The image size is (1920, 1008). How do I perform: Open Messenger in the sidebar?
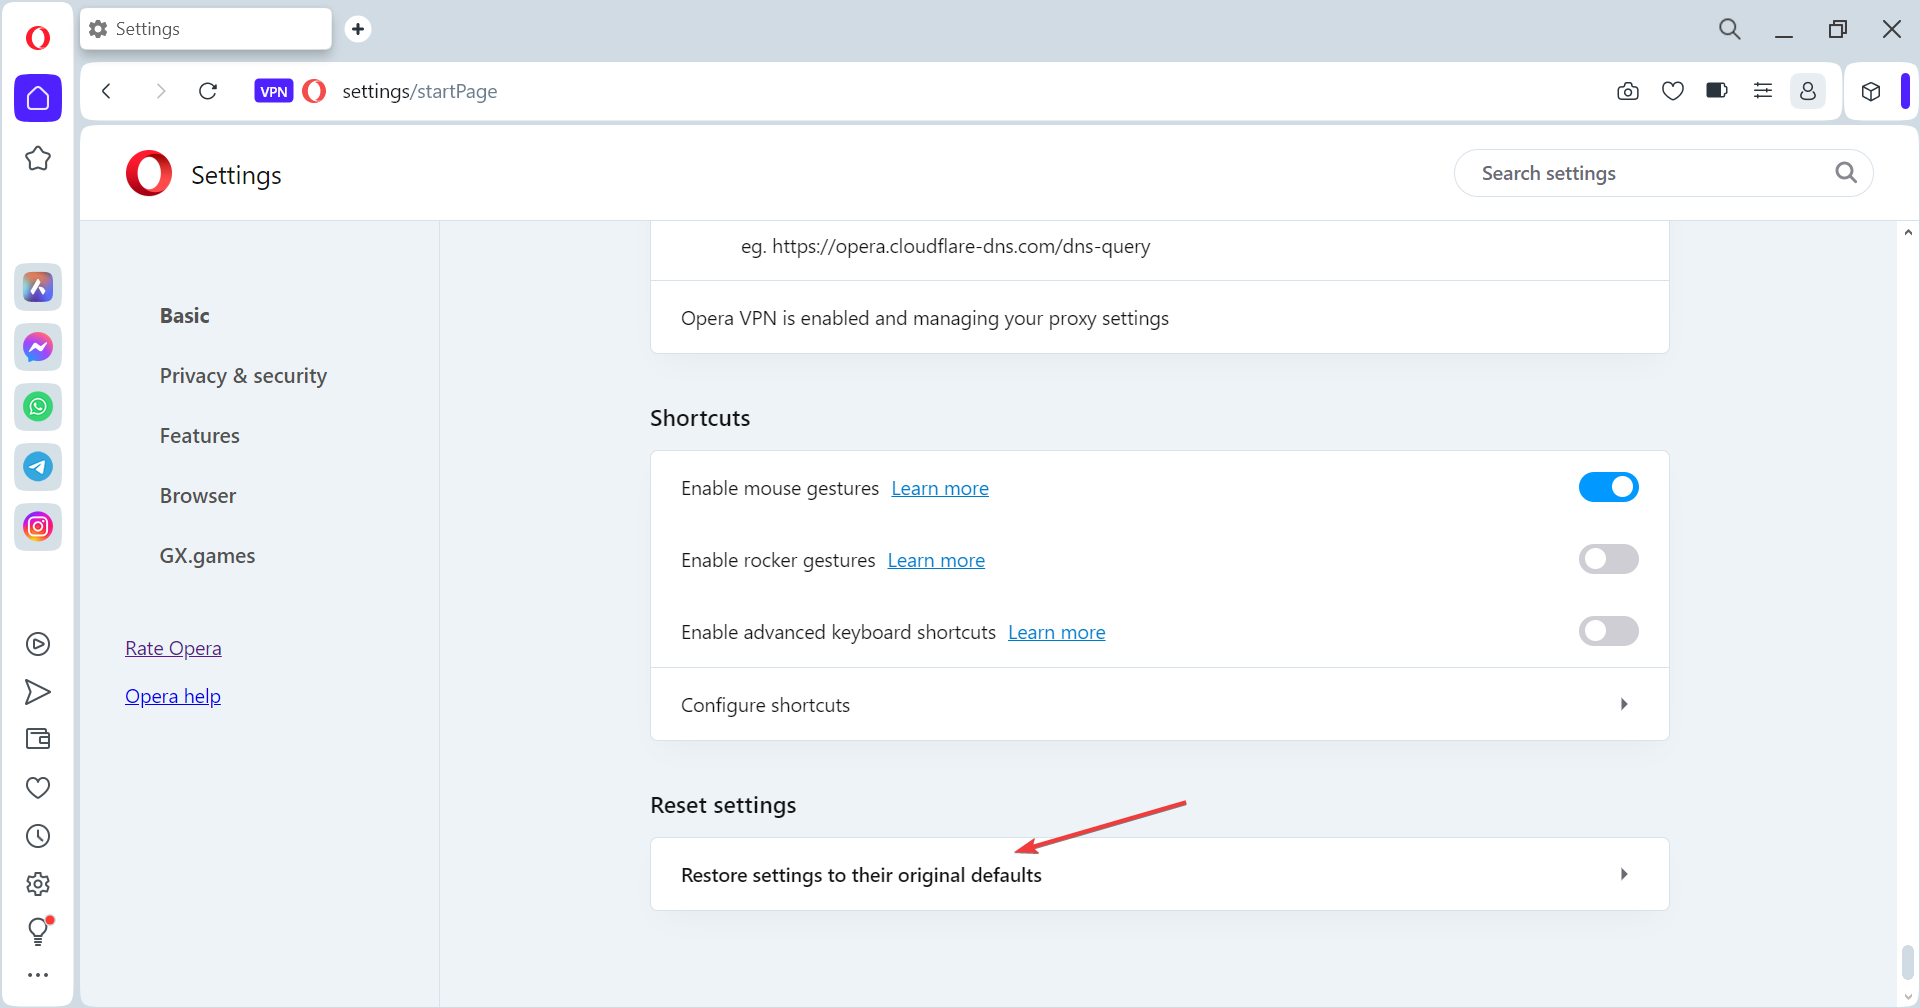[x=38, y=347]
